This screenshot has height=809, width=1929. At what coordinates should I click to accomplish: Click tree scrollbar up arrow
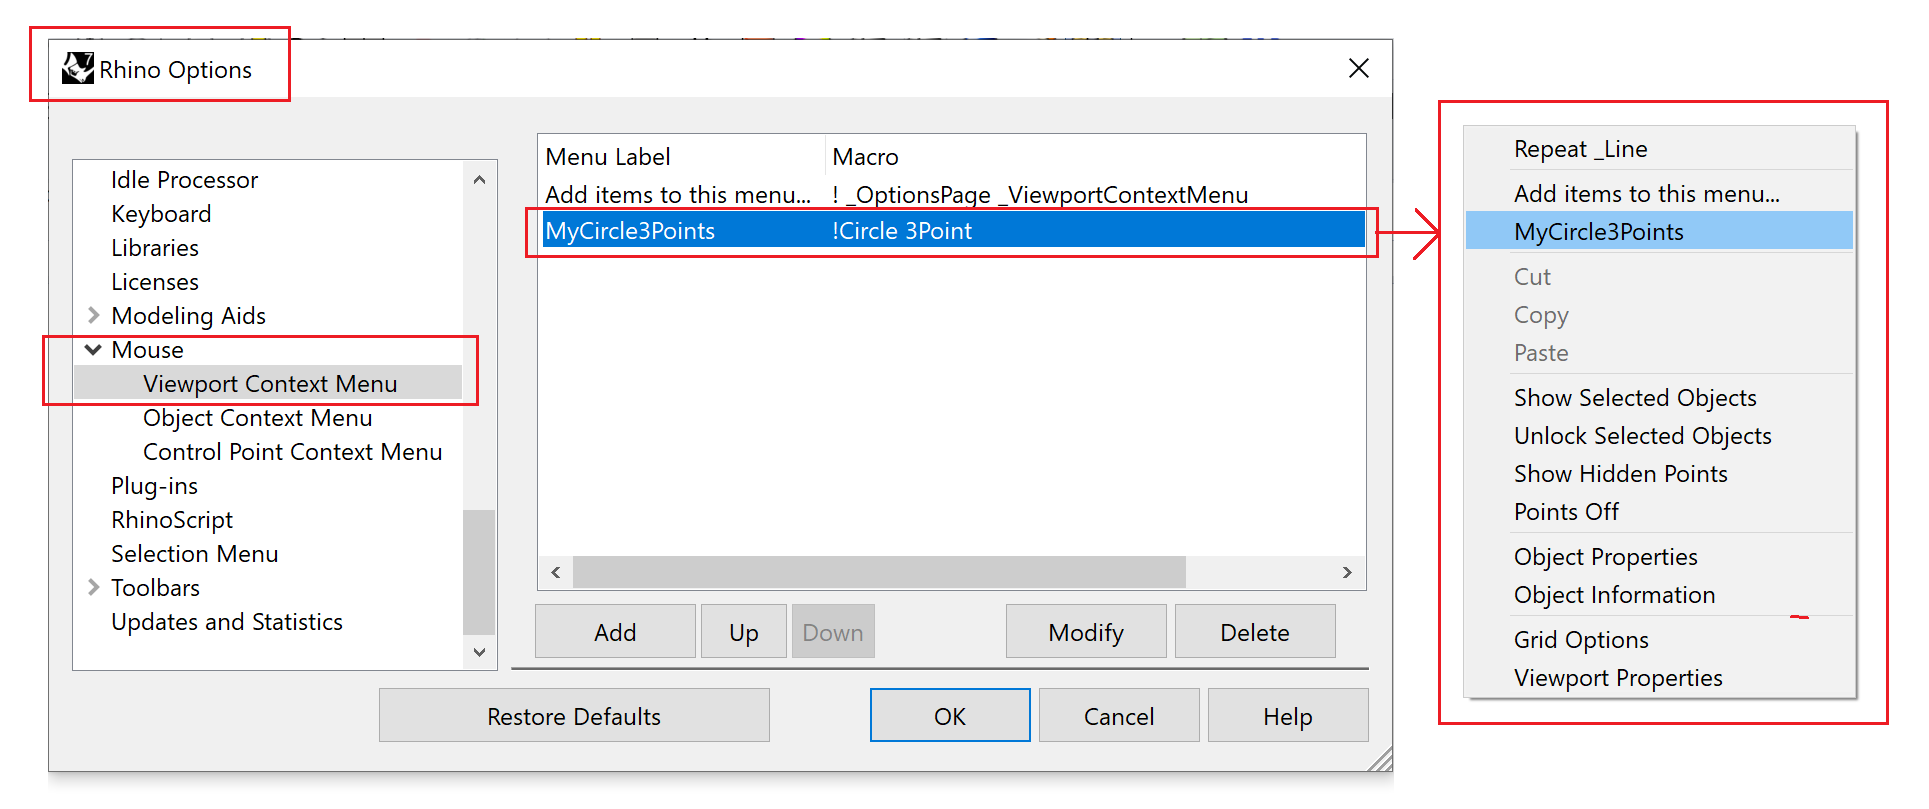tap(479, 180)
